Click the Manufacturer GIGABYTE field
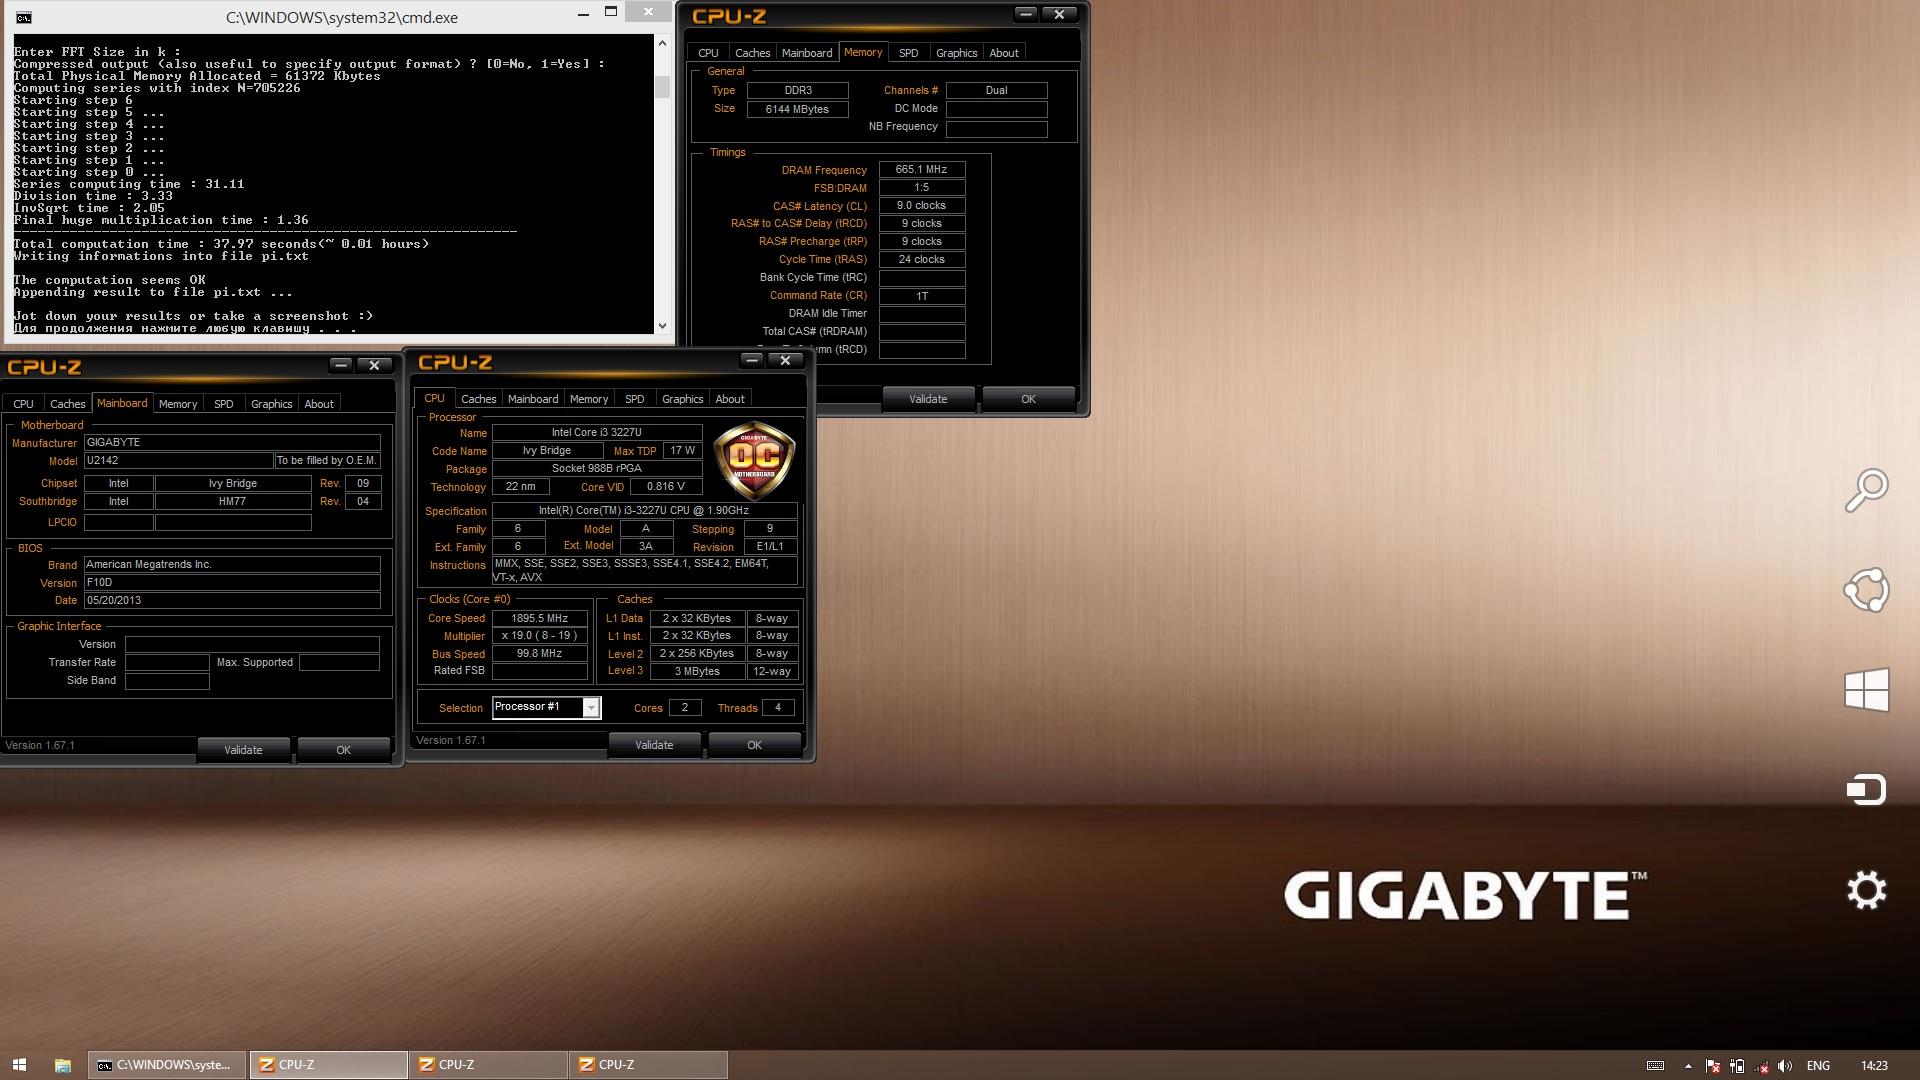 (x=232, y=442)
